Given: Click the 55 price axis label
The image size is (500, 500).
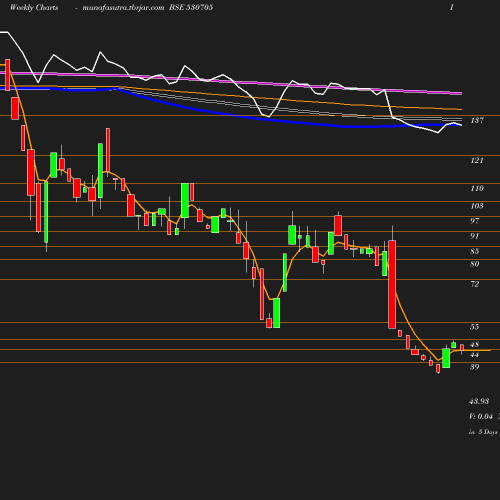Looking at the screenshot, I should (475, 327).
